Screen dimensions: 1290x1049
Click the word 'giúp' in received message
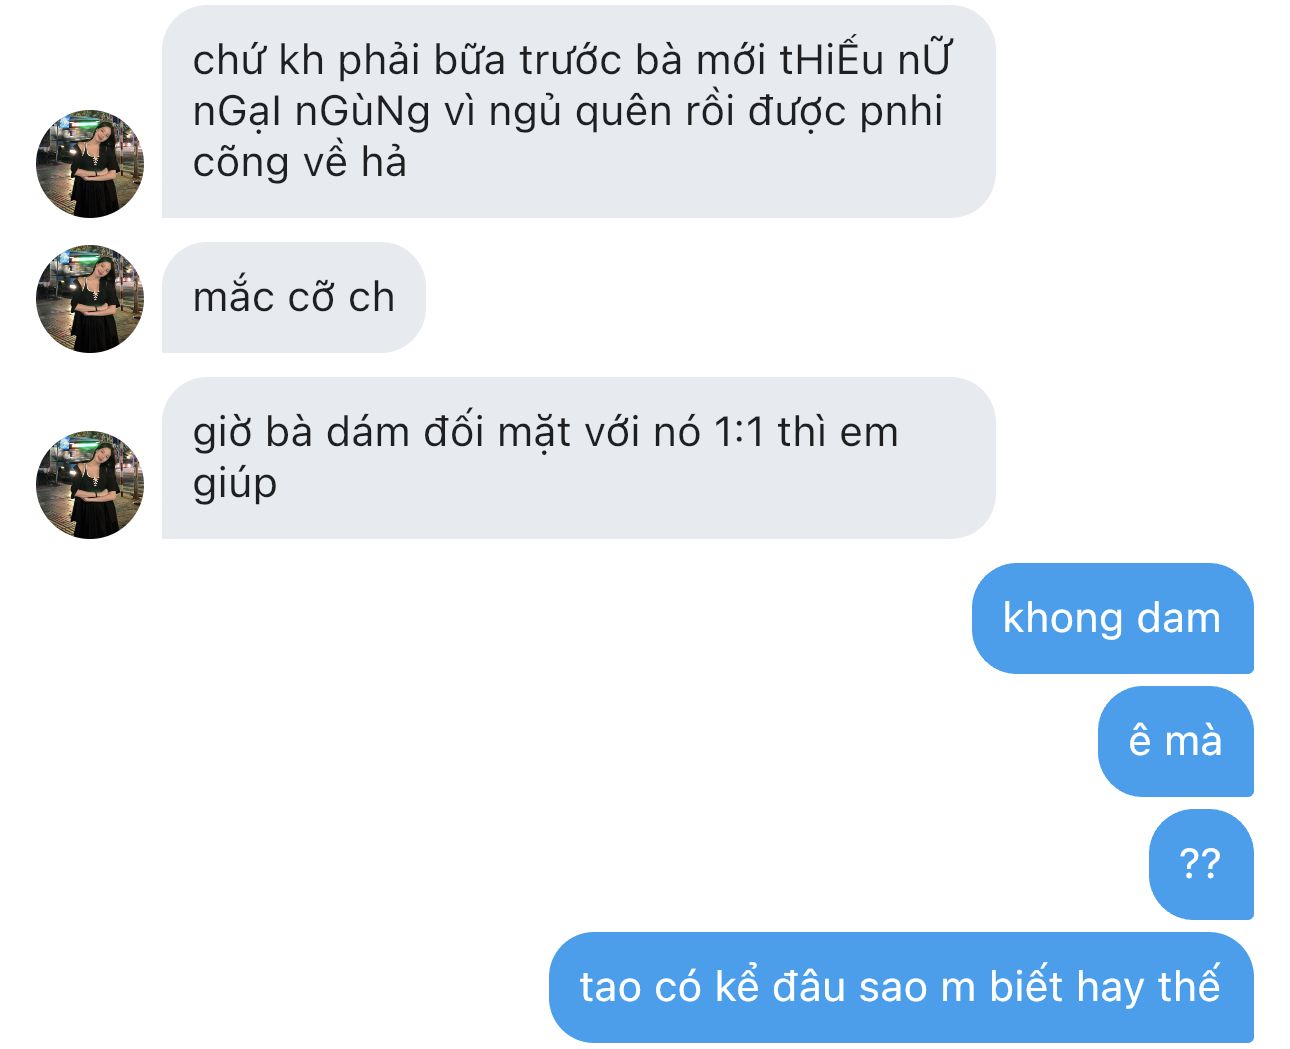pyautogui.click(x=235, y=484)
